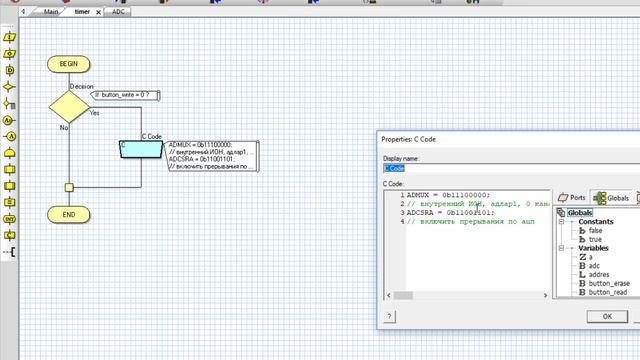Select the Switch icon in the toolbox
The width and height of the screenshot is (640, 360).
point(9,104)
